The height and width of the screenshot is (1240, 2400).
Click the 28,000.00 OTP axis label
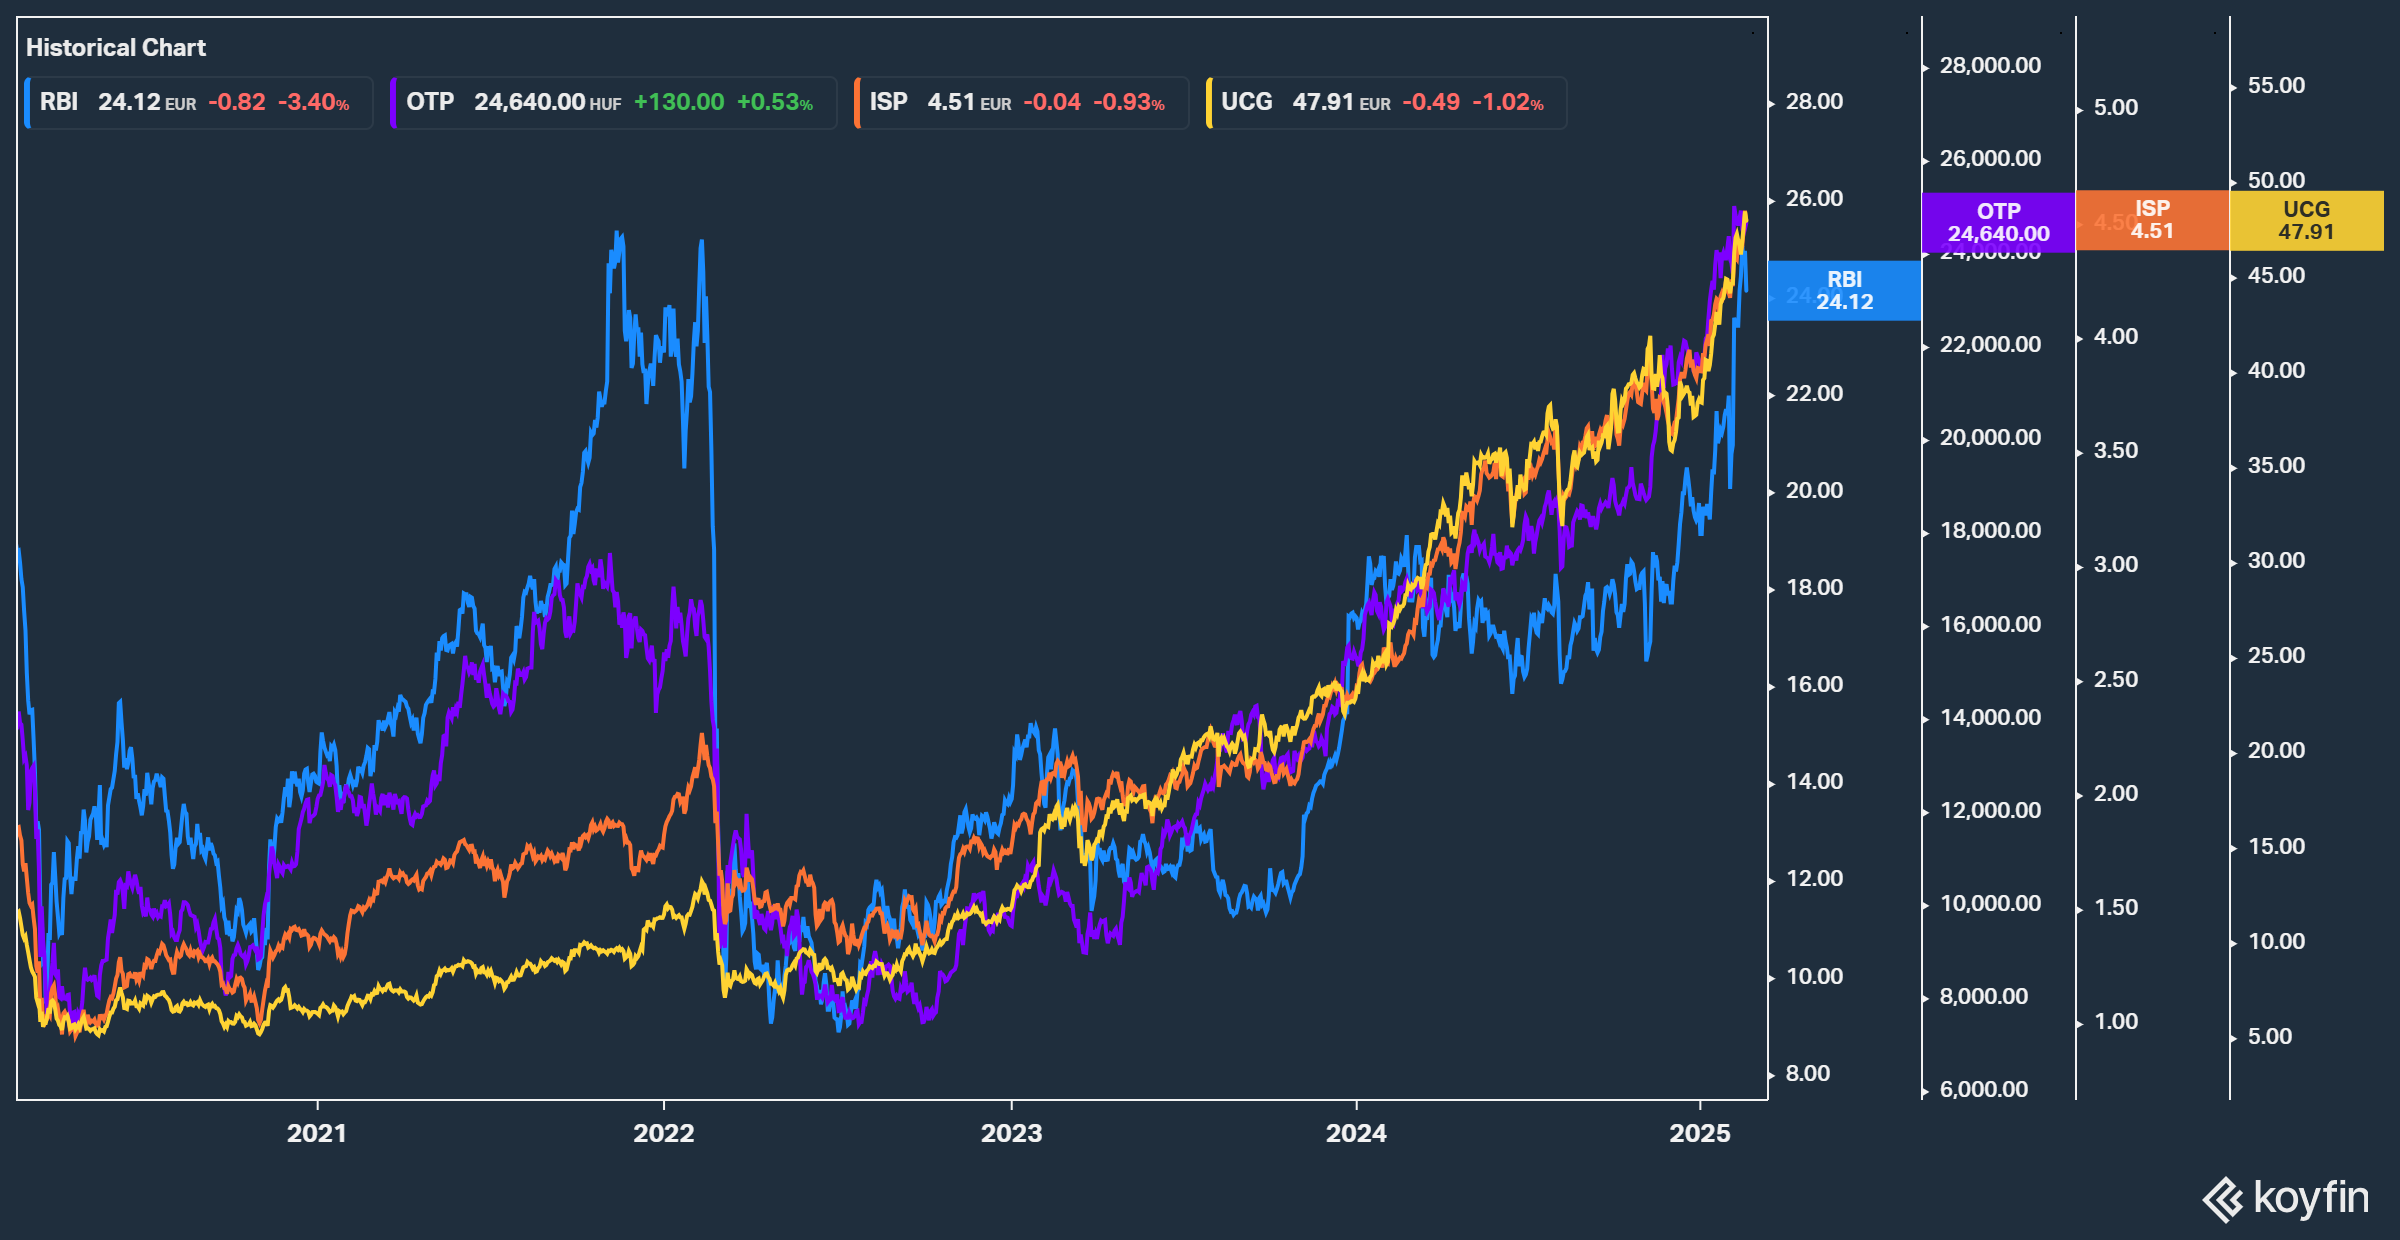point(1990,66)
